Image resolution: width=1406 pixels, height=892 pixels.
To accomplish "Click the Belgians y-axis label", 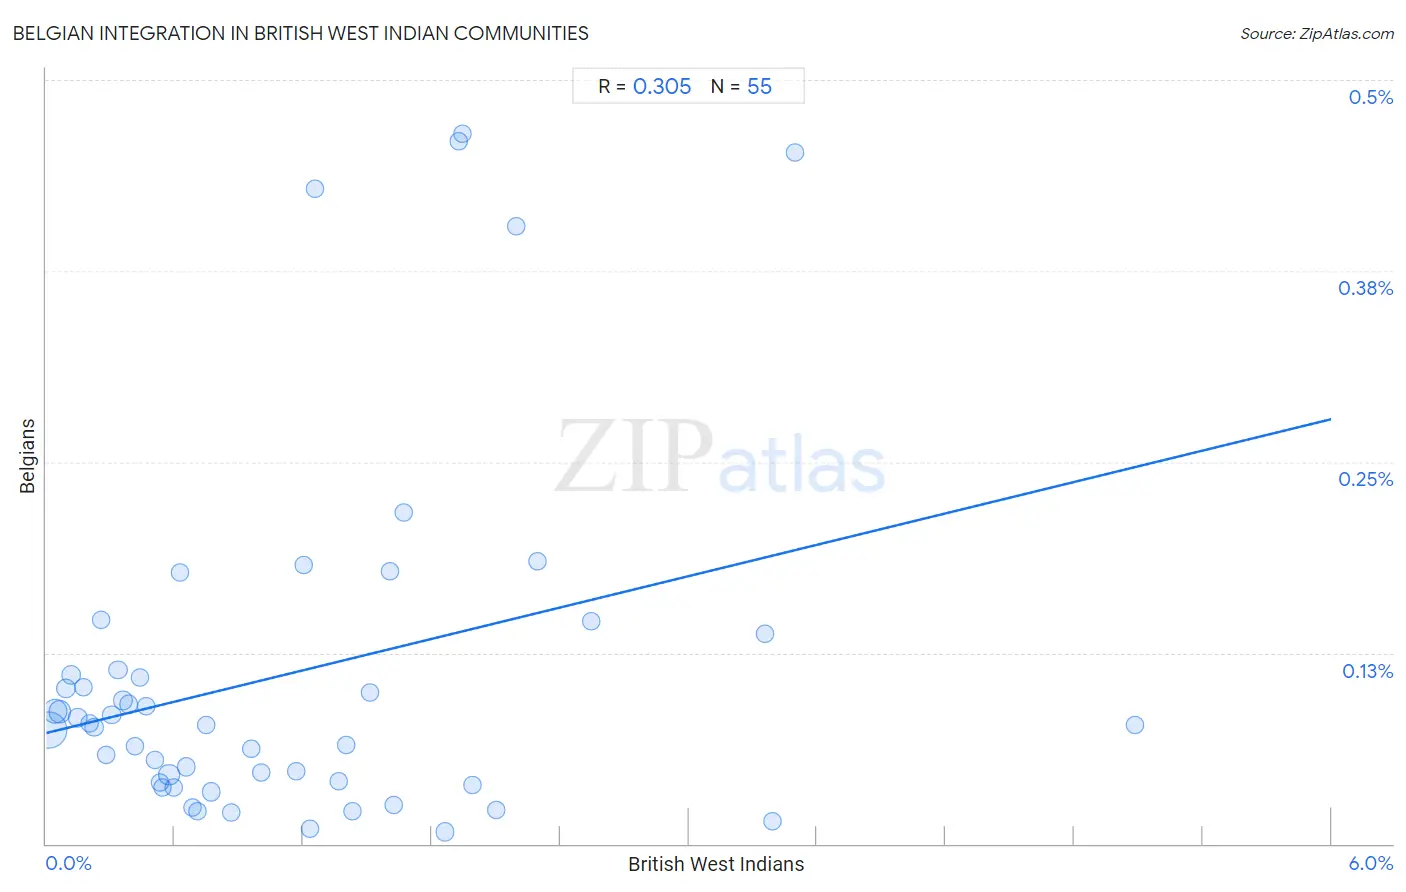I will point(27,456).
